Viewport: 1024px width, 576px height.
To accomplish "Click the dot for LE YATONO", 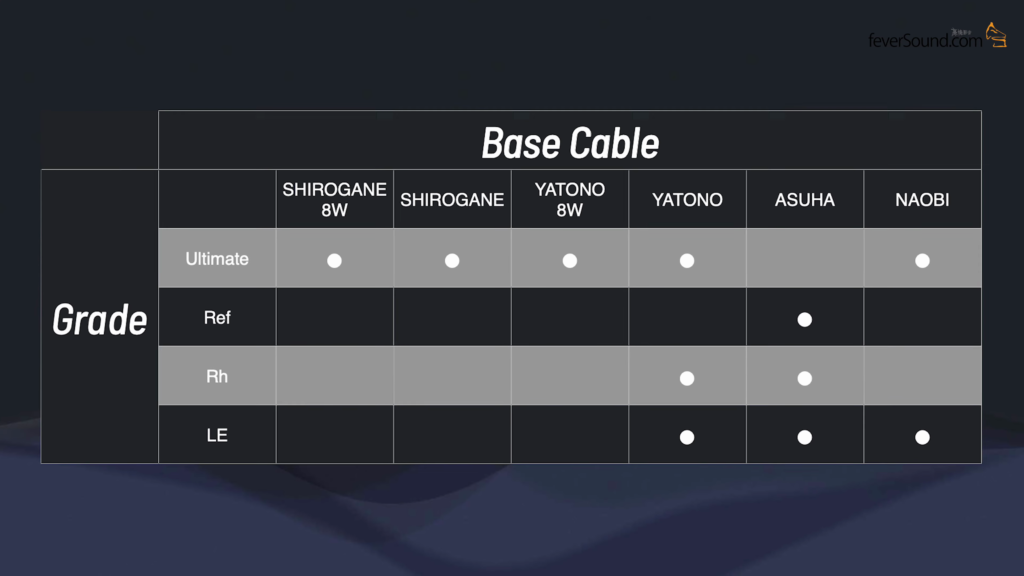I will point(687,437).
